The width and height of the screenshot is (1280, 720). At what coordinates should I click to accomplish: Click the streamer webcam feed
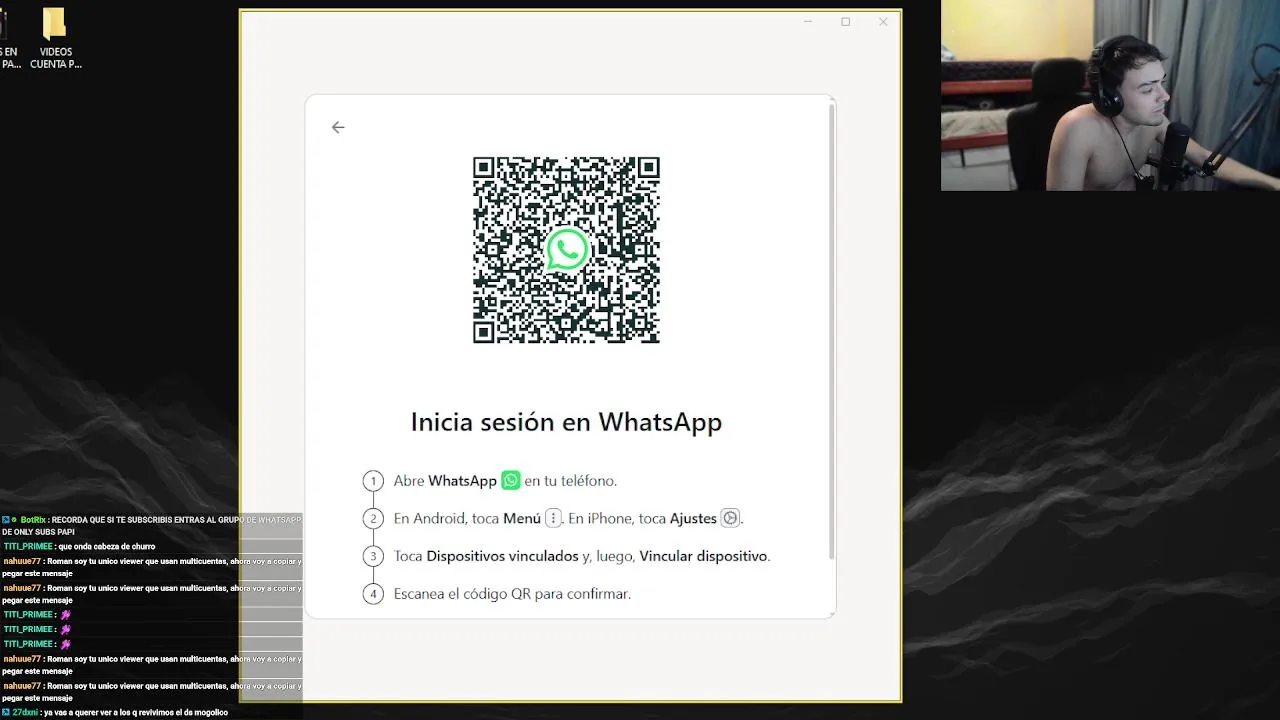(x=1110, y=95)
